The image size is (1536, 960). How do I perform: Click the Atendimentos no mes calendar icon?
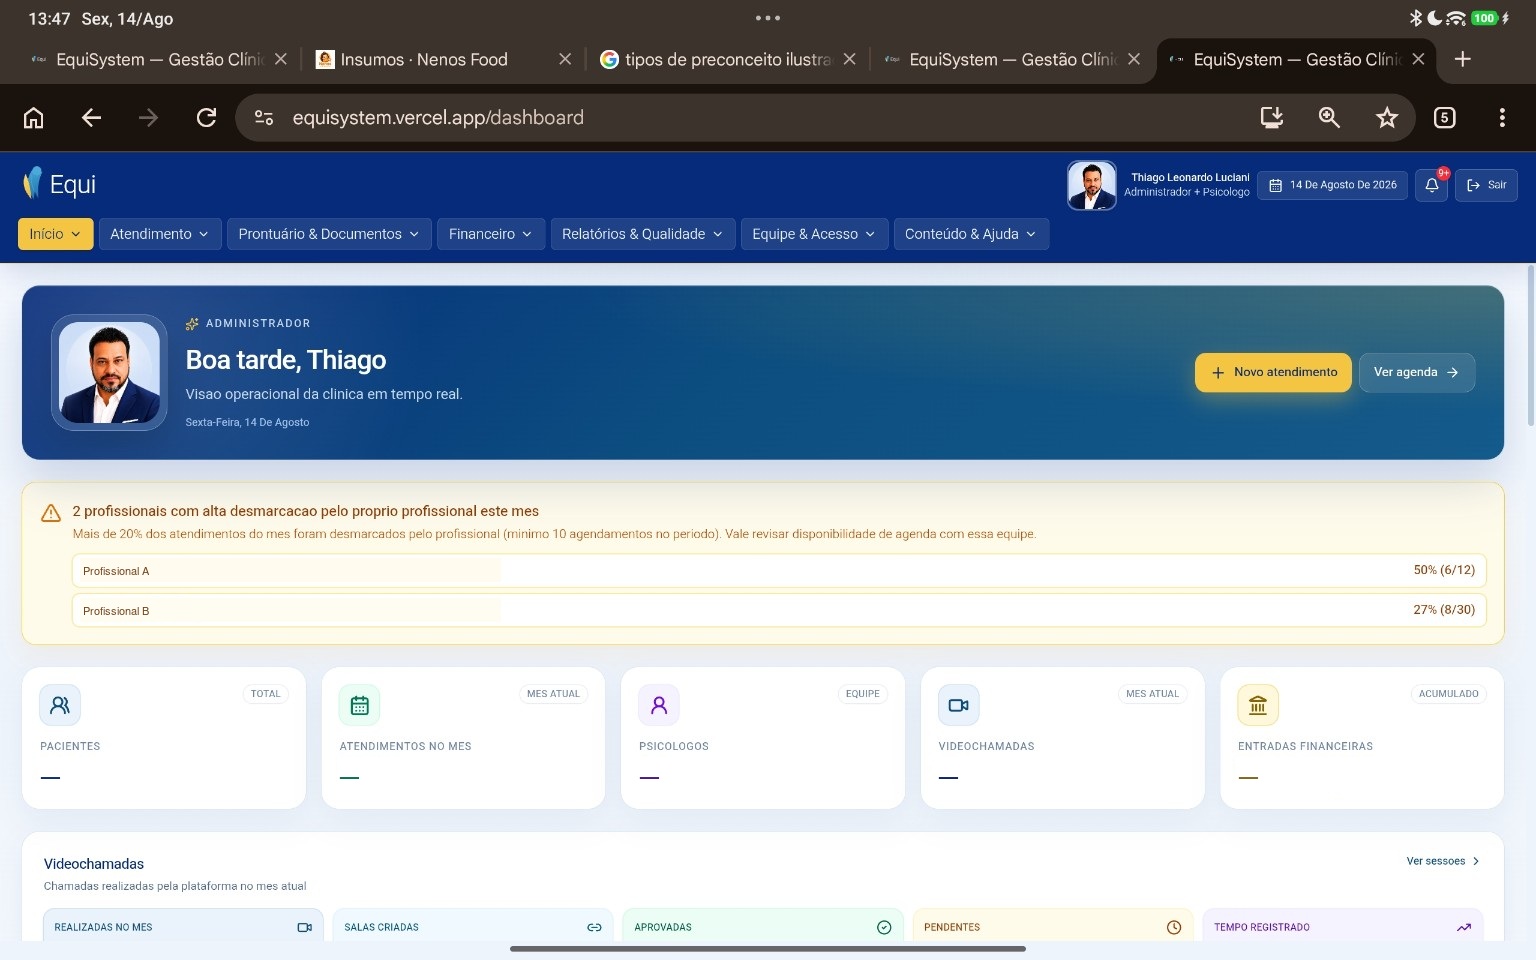(360, 705)
